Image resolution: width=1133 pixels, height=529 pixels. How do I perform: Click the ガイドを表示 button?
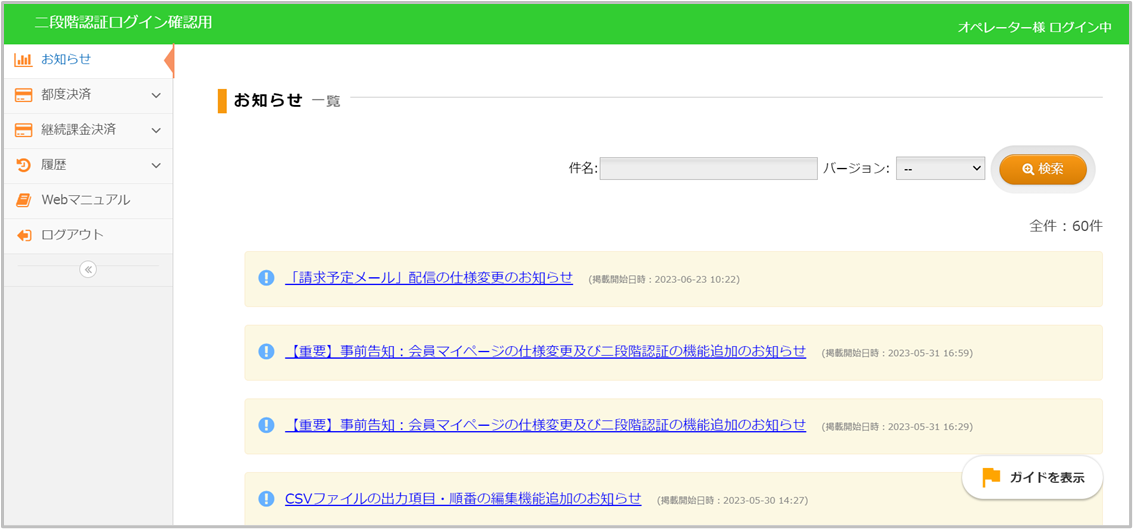point(1032,477)
